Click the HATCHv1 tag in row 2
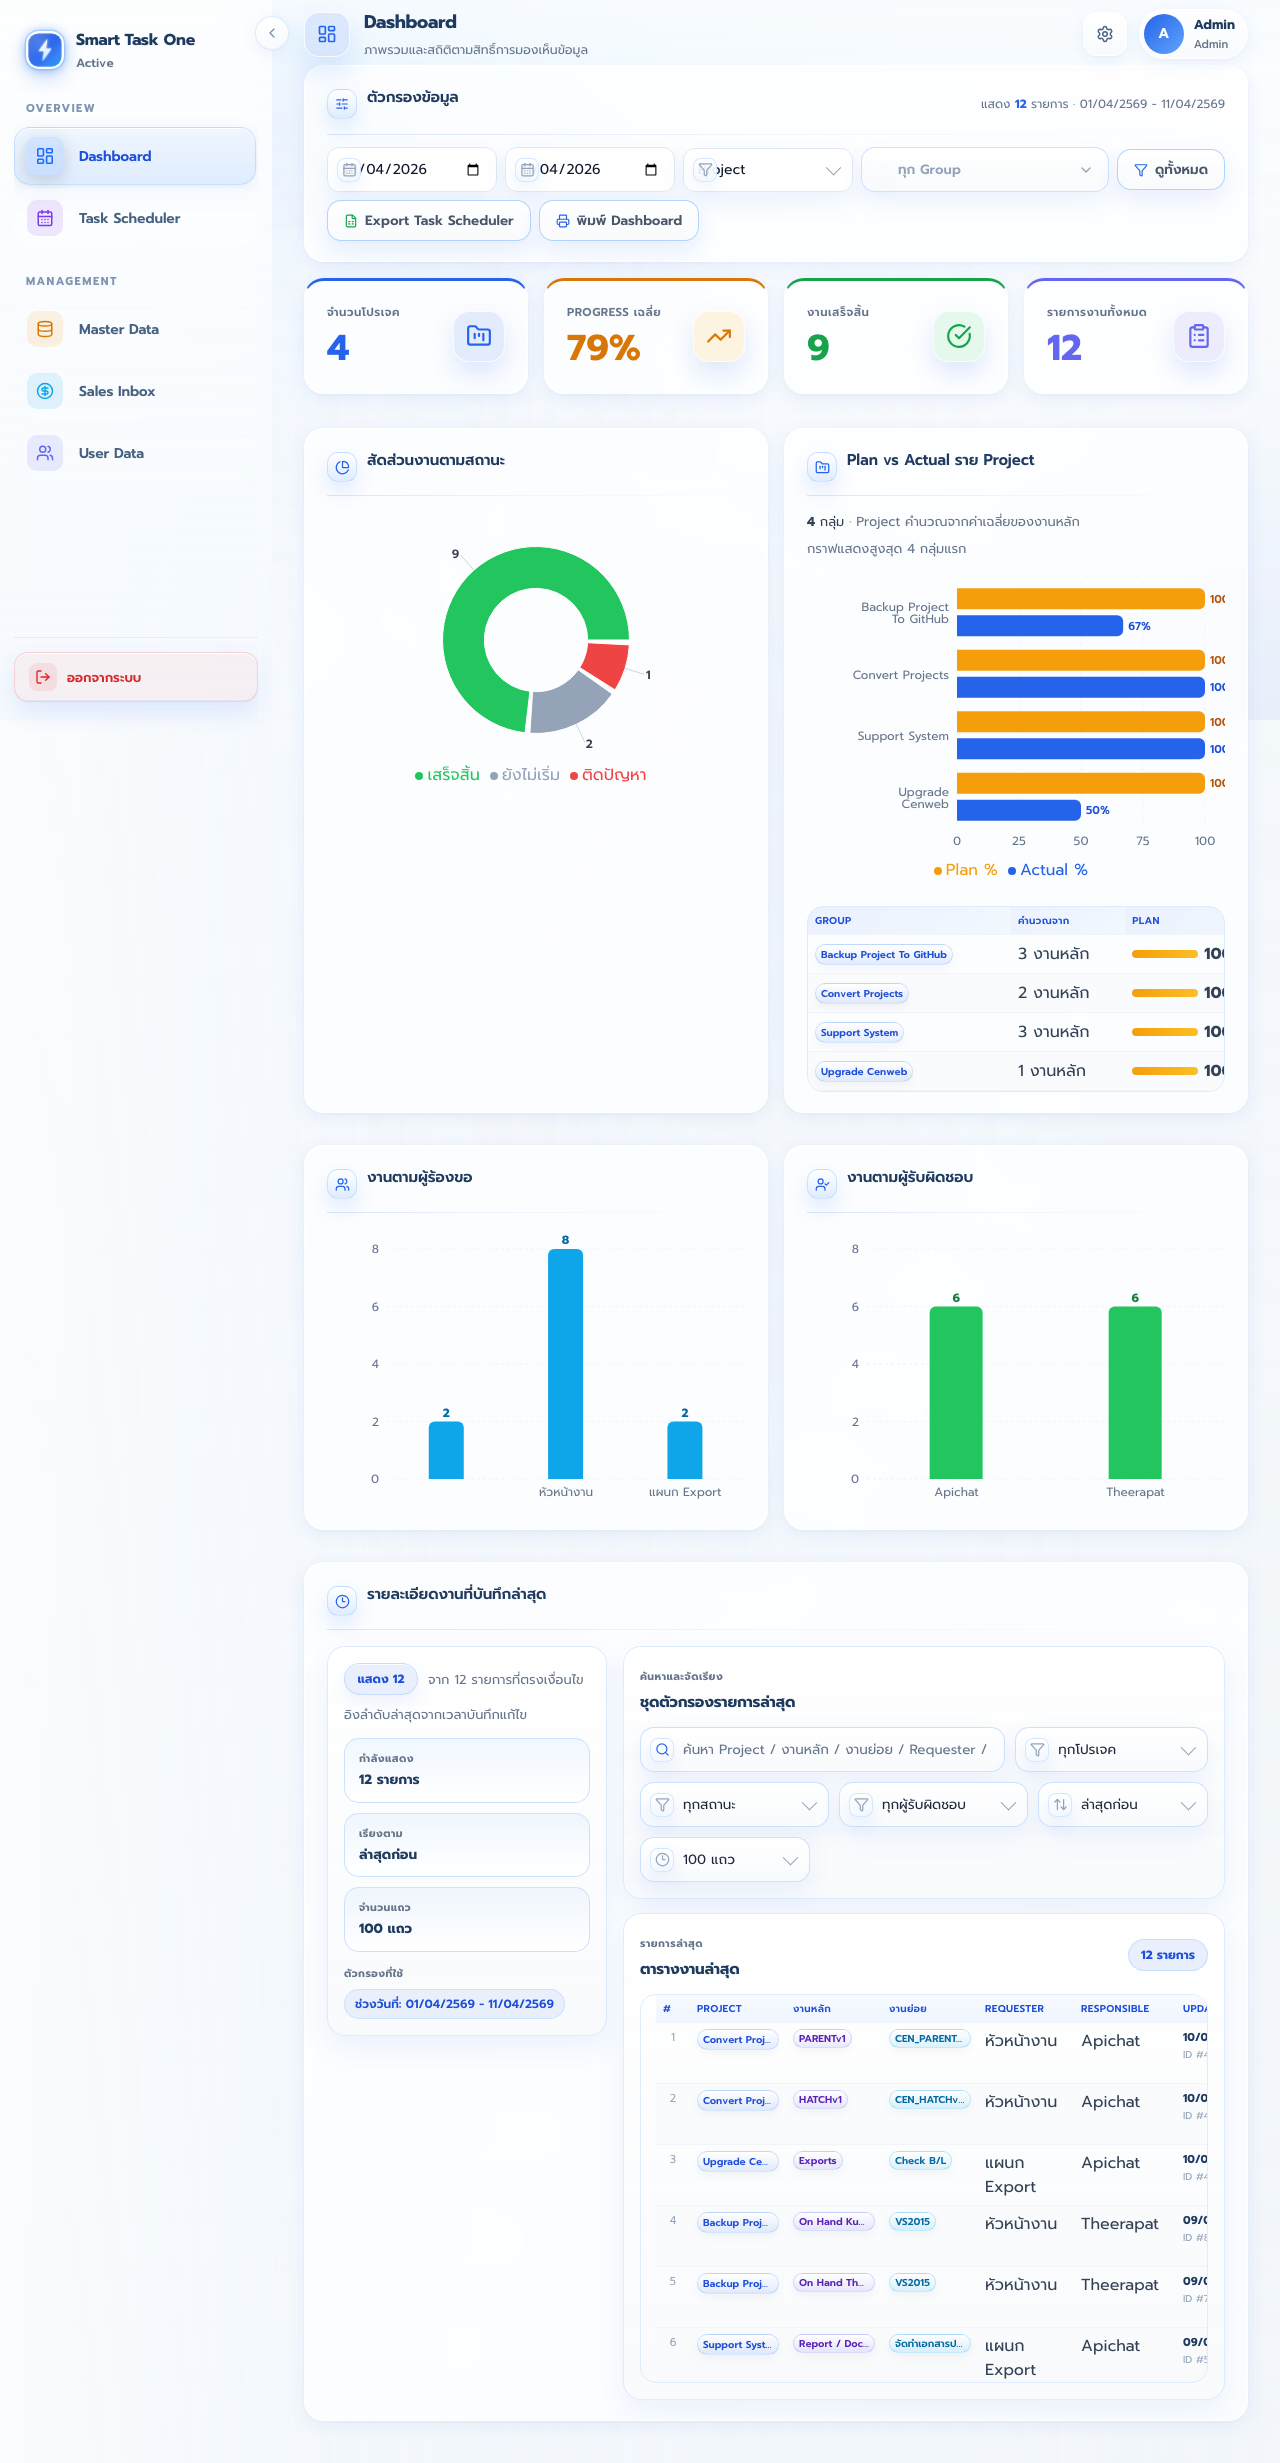This screenshot has width=1280, height=2463. point(821,2100)
